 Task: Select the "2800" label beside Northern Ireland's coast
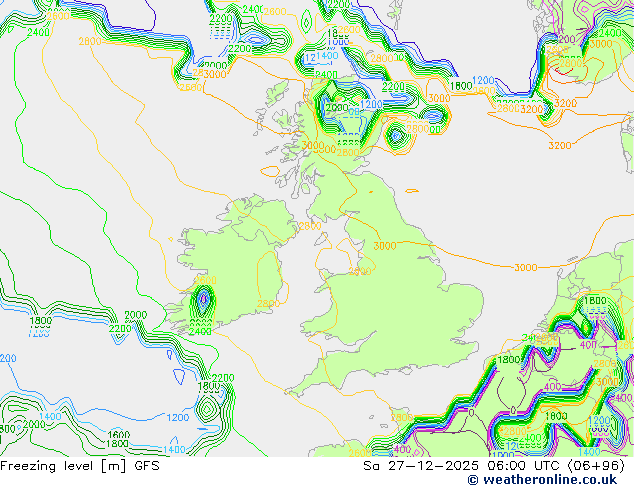(x=310, y=226)
